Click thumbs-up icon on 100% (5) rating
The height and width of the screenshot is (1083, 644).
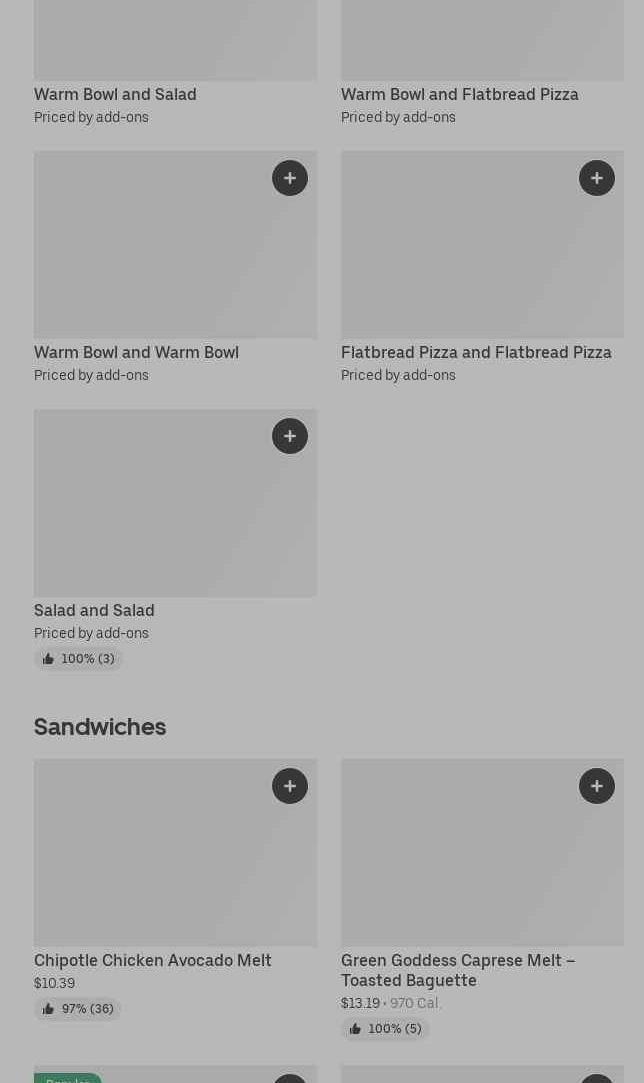pyautogui.click(x=355, y=1029)
